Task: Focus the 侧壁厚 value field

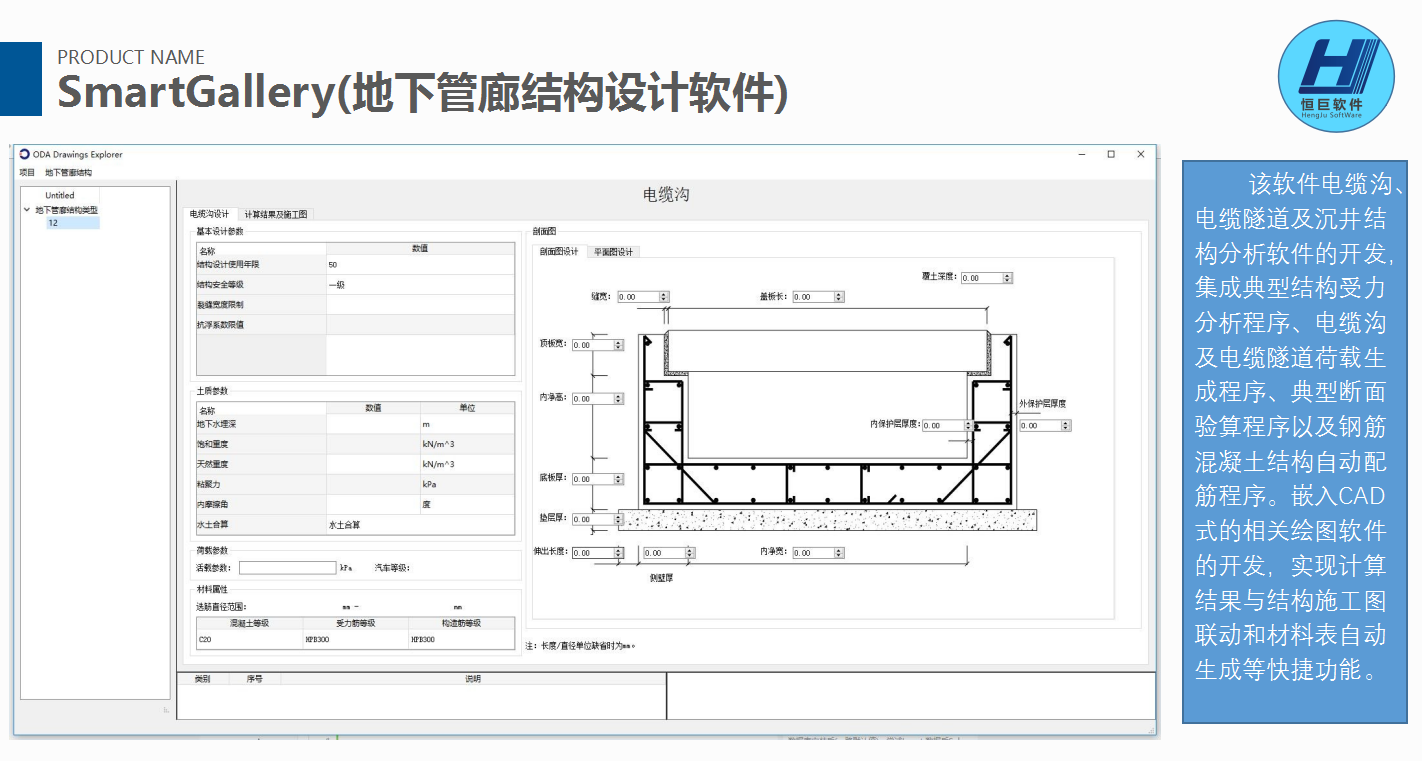Action: tap(663, 553)
